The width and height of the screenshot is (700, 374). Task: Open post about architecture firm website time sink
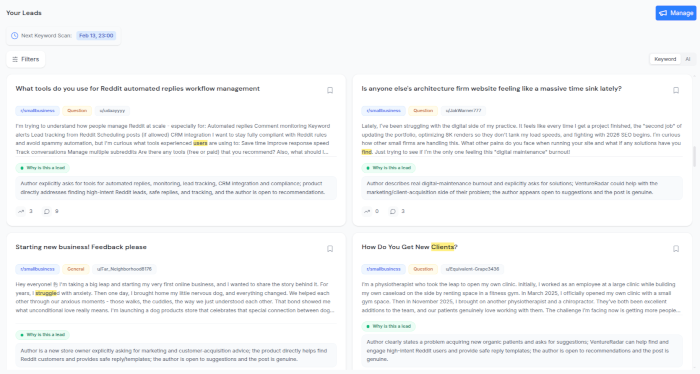[x=492, y=88]
